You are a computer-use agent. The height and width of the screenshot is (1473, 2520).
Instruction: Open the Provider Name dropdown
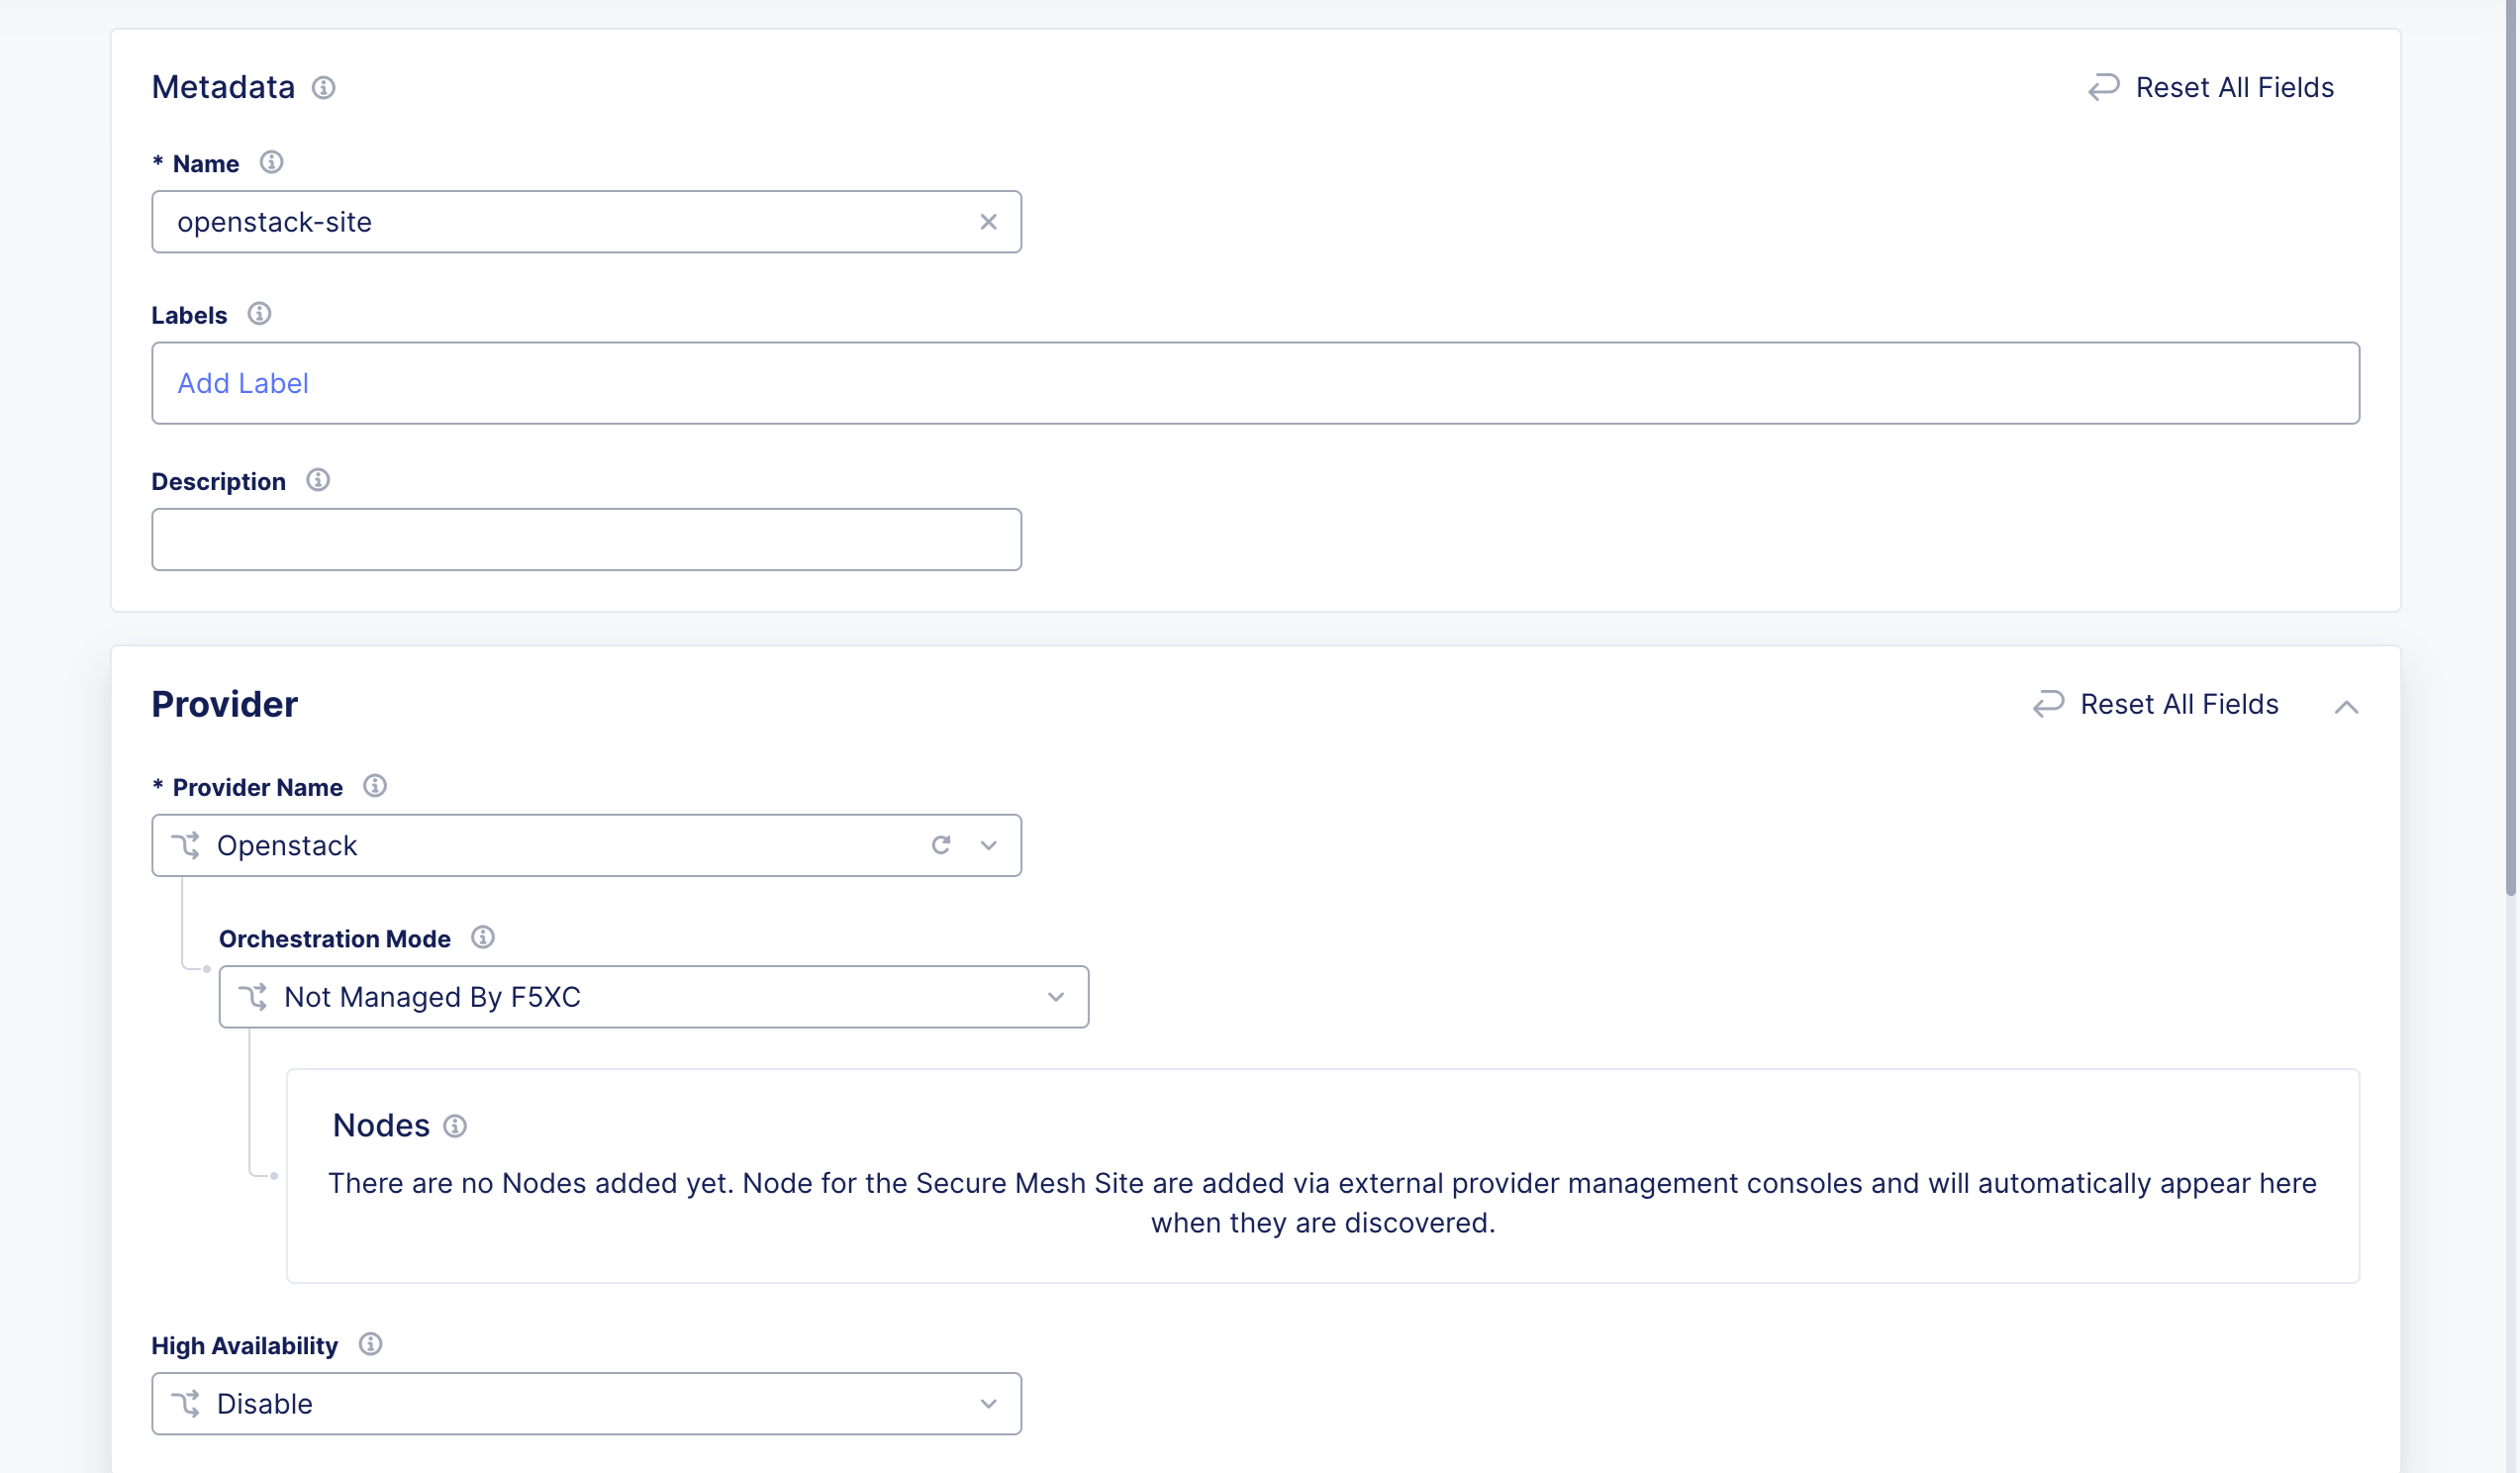click(989, 846)
